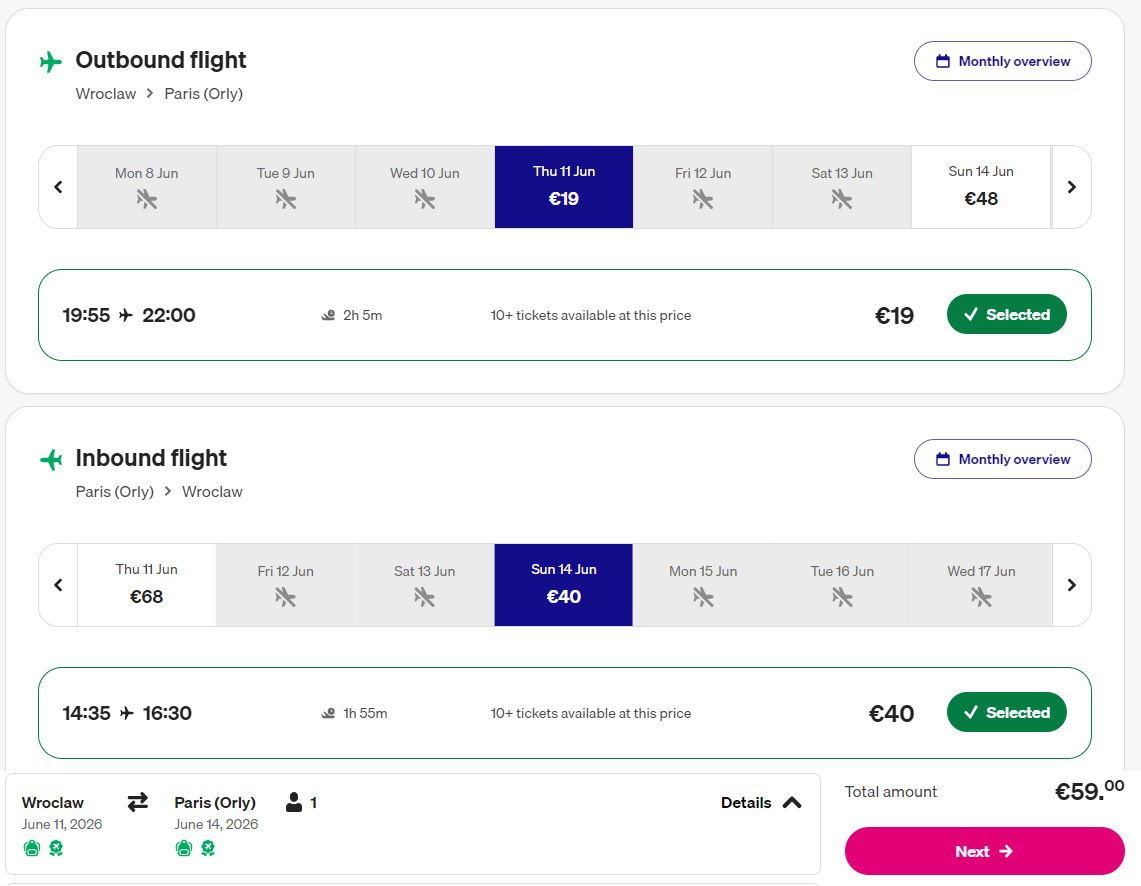
Task: Go to earlier inbound dates with left arrow
Action: pos(58,585)
